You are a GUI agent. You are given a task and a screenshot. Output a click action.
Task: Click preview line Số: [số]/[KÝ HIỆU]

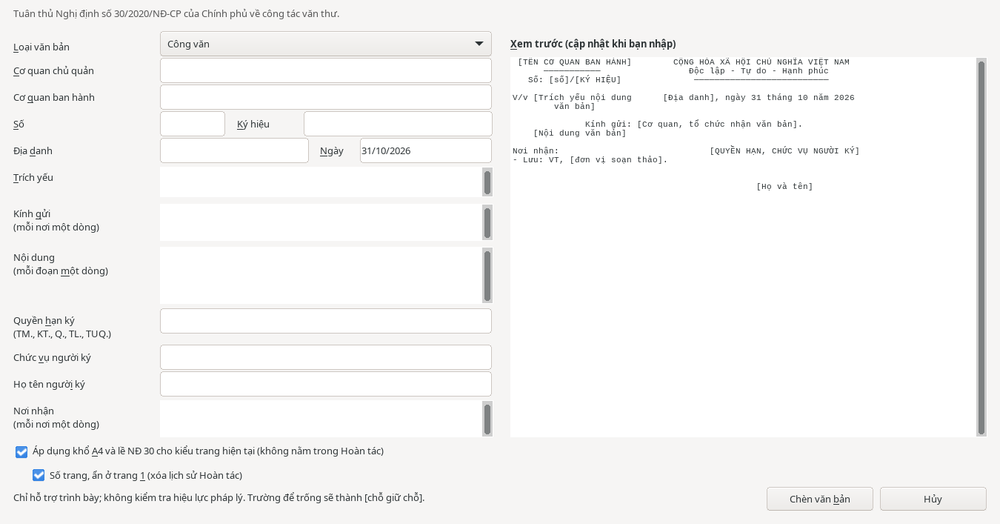click(575, 80)
